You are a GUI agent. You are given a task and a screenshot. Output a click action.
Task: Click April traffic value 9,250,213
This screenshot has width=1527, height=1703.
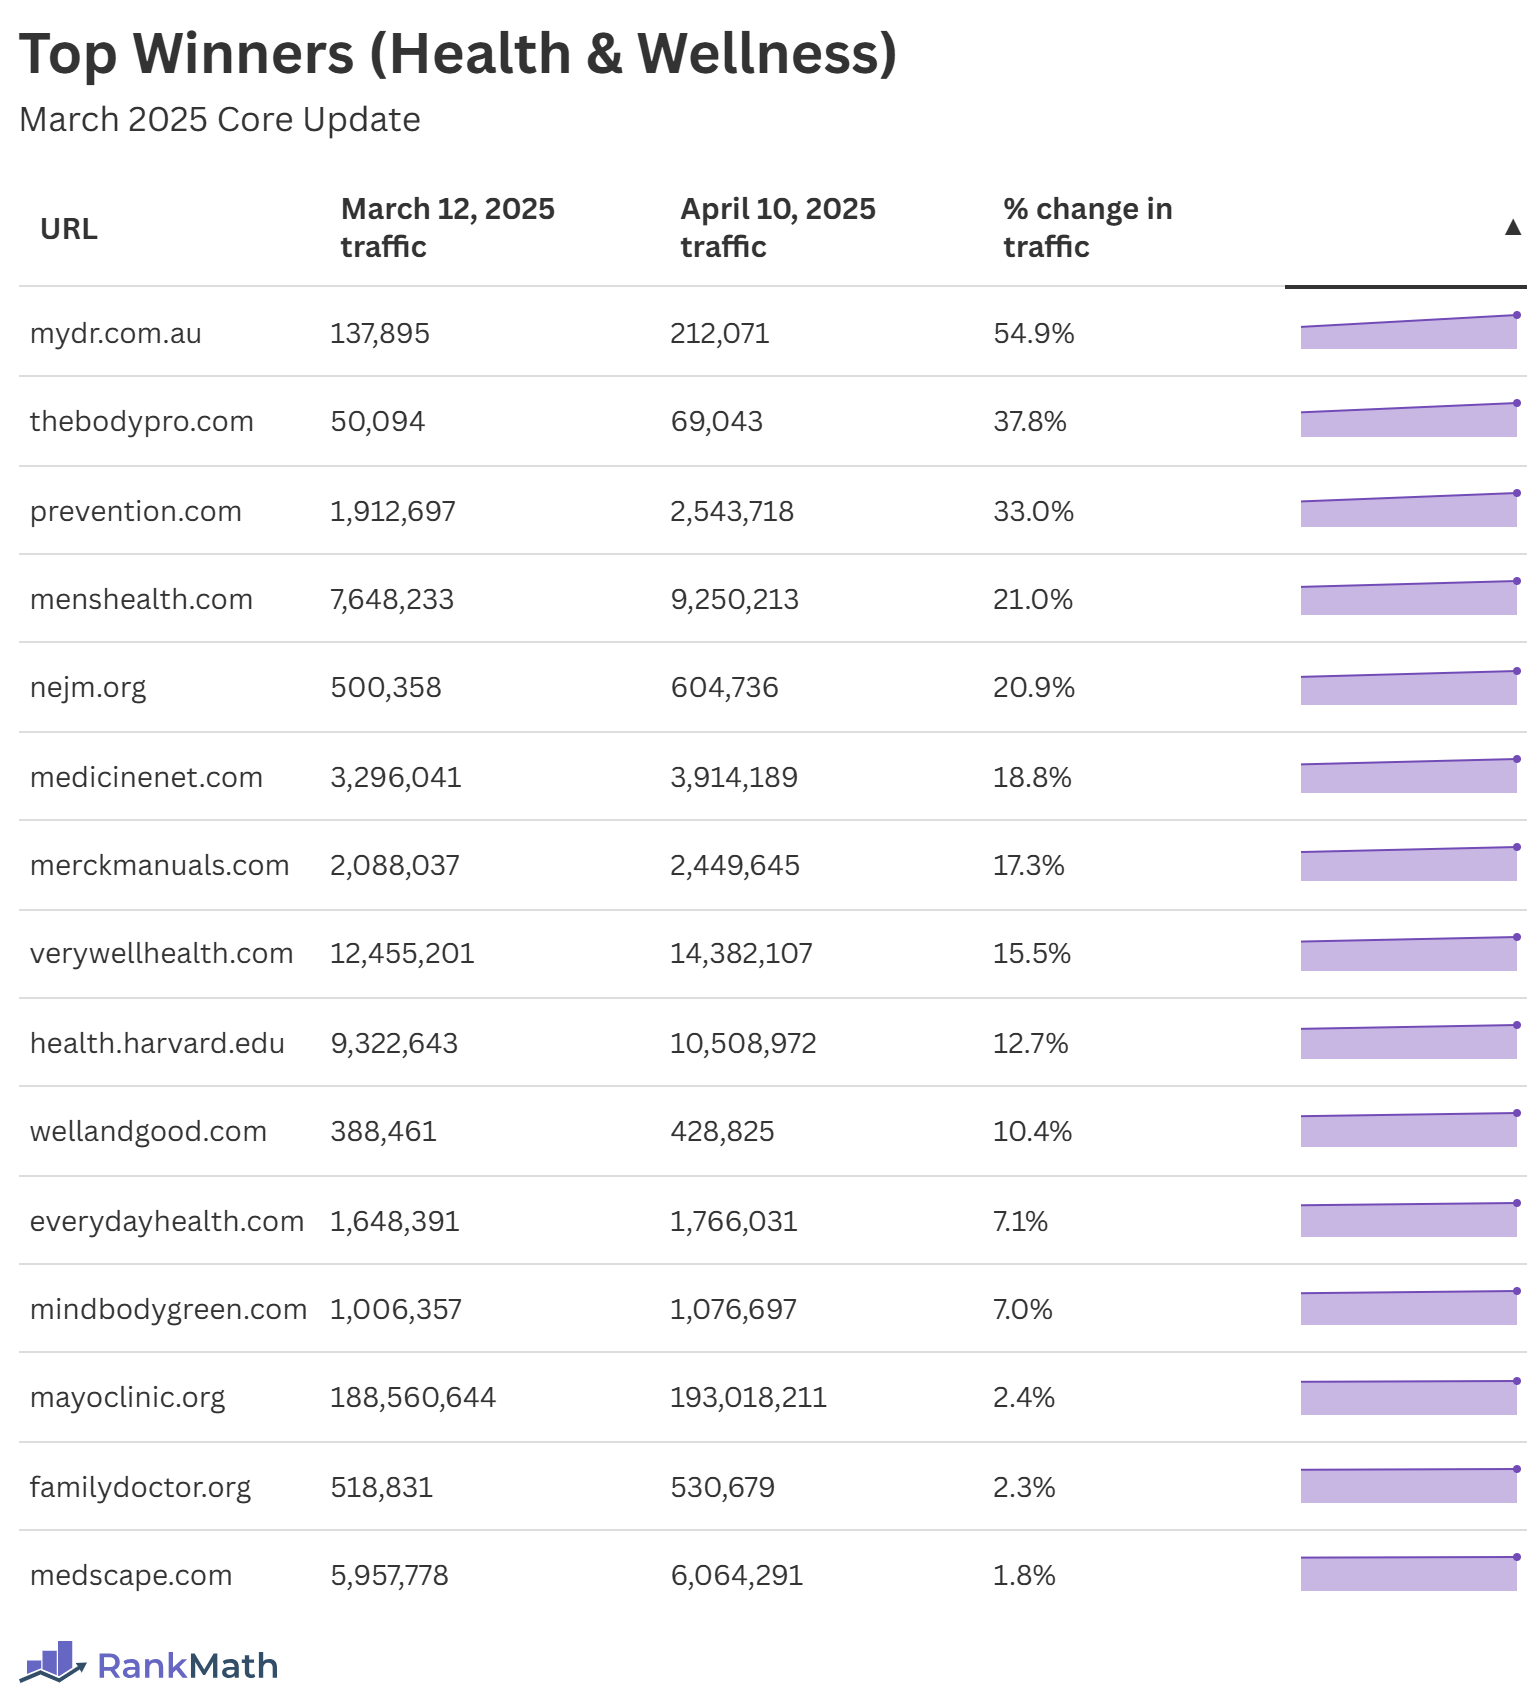click(735, 599)
